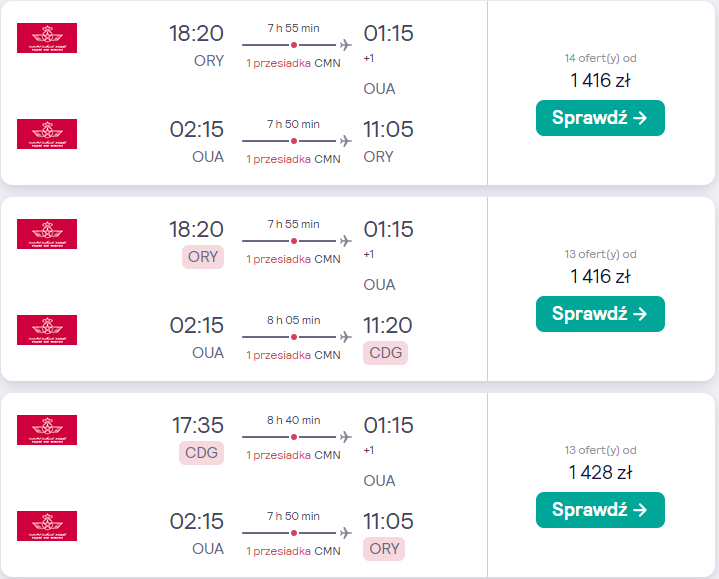Click airline logo of 02:15 flight arriving 11:20
The height and width of the screenshot is (579, 719).
click(x=47, y=330)
